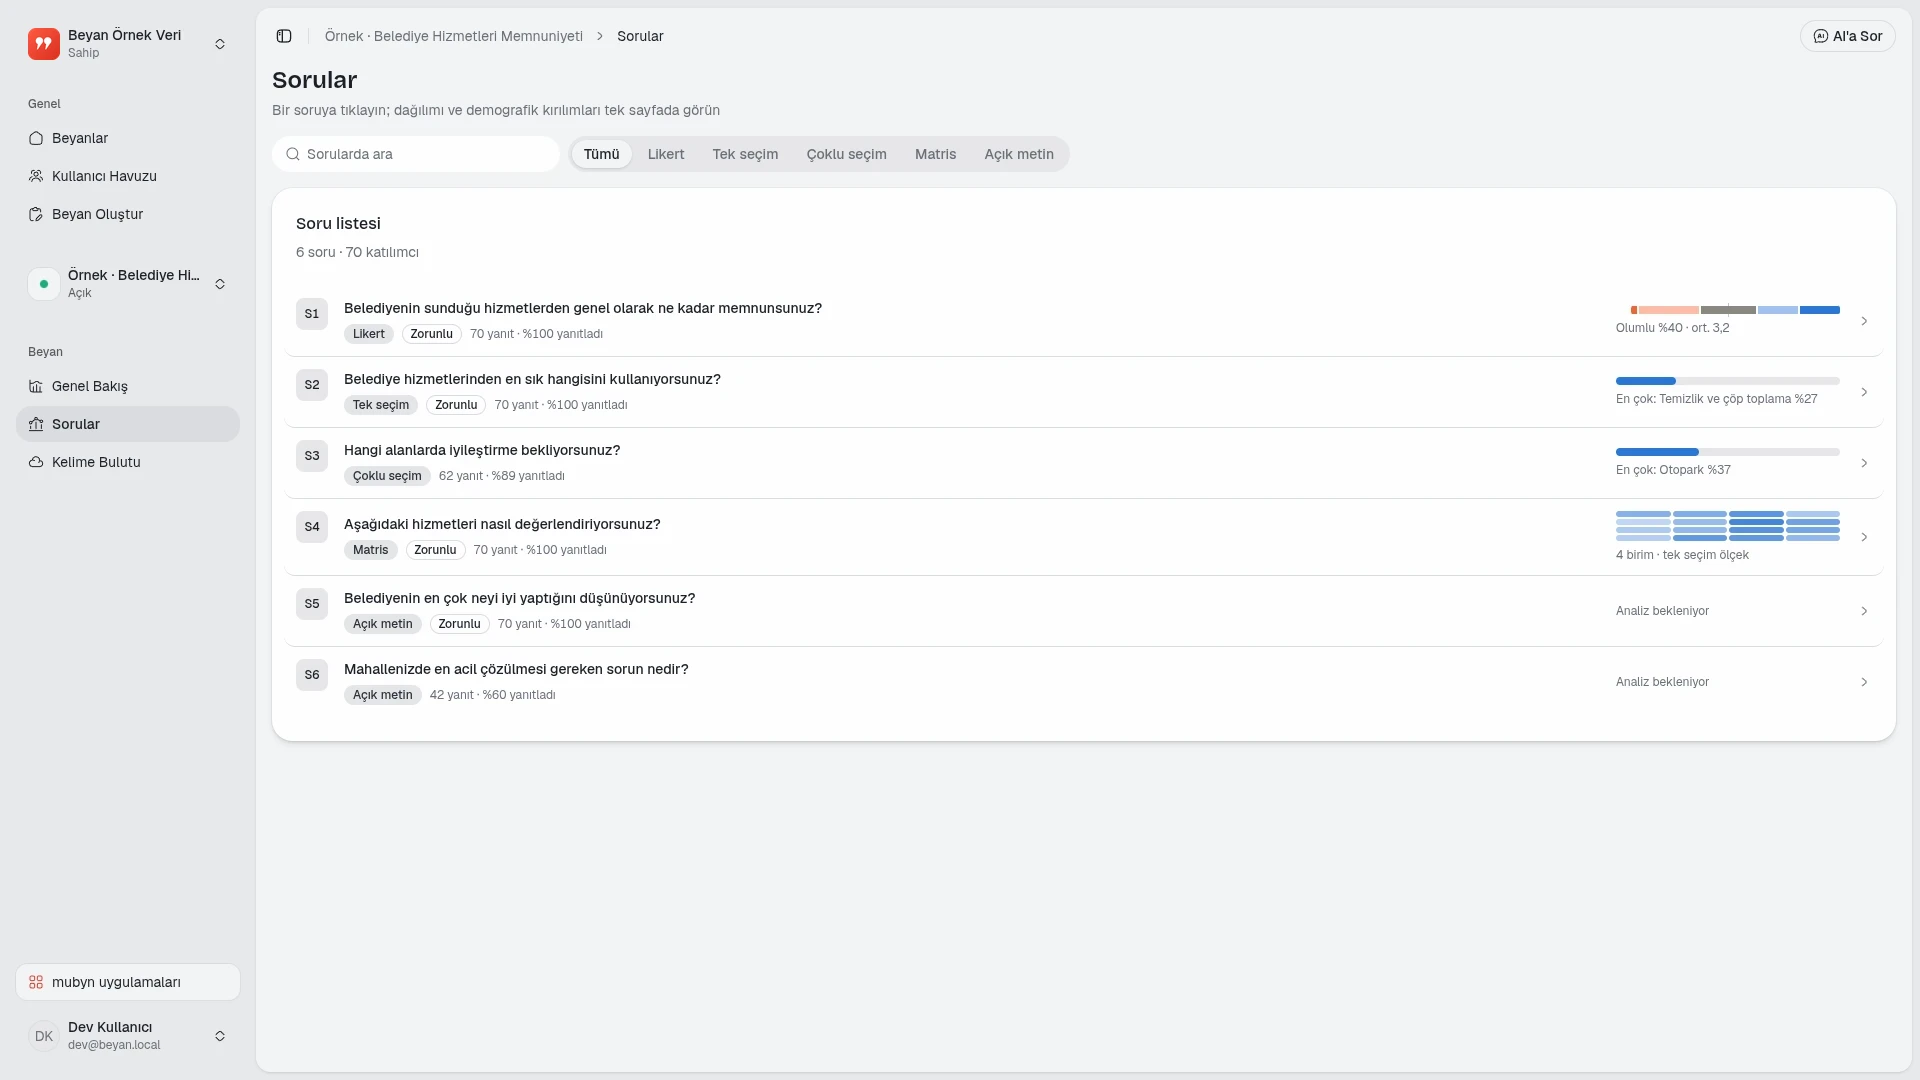1920x1080 pixels.
Task: Click the Beyan red quote logo icon
Action: pos(44,44)
